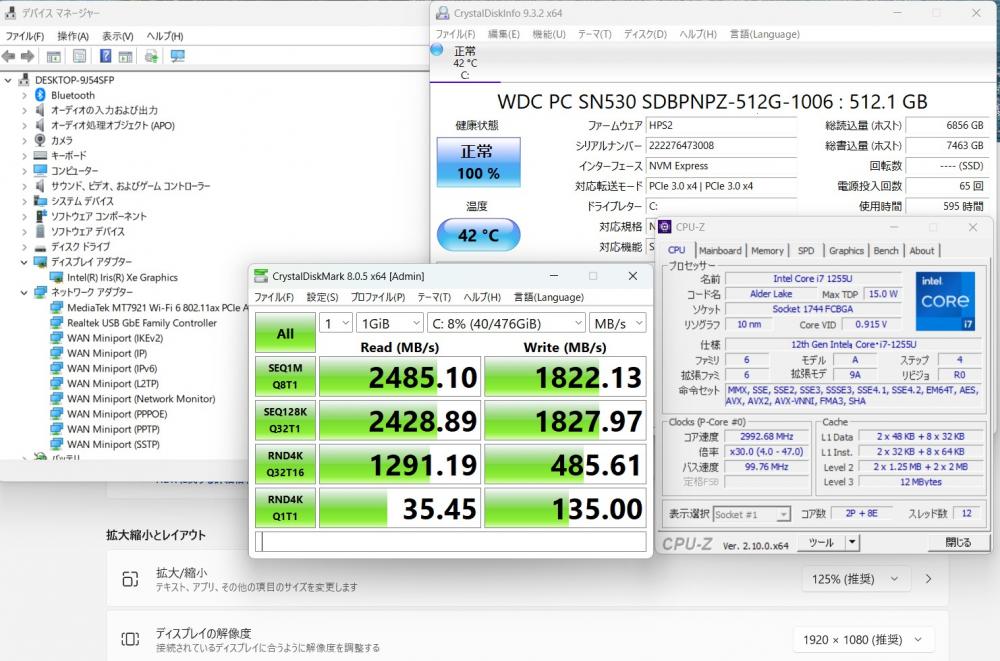The image size is (1000, 661).
Task: Open 操作(A) menu in Device Manager
Action: [73, 36]
